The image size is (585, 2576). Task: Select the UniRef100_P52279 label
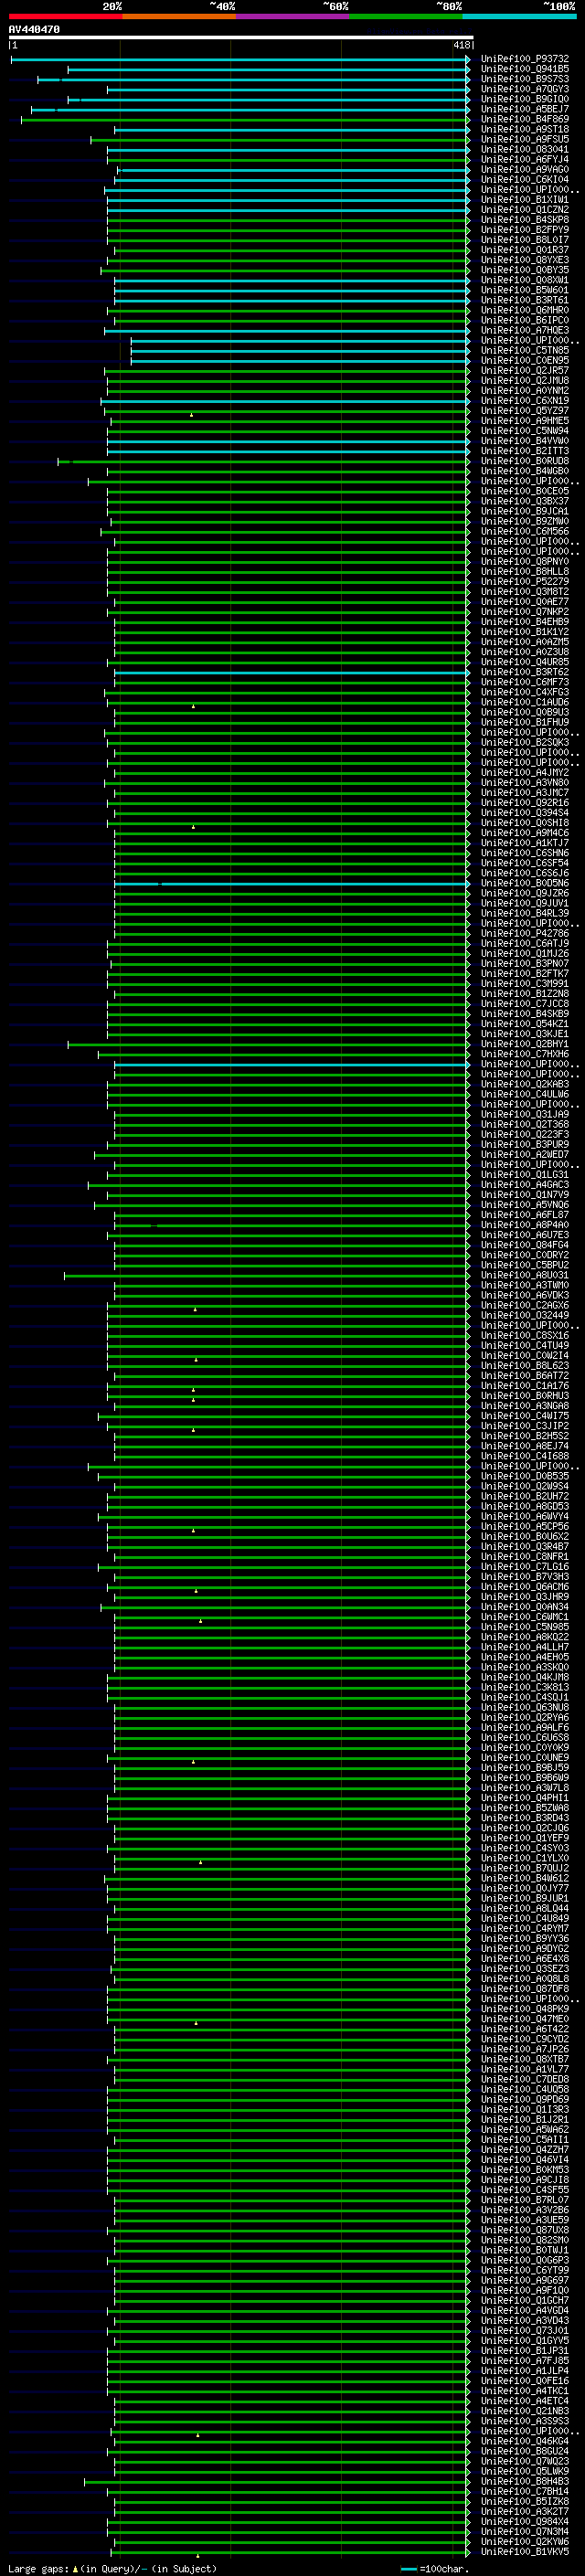pos(525,582)
